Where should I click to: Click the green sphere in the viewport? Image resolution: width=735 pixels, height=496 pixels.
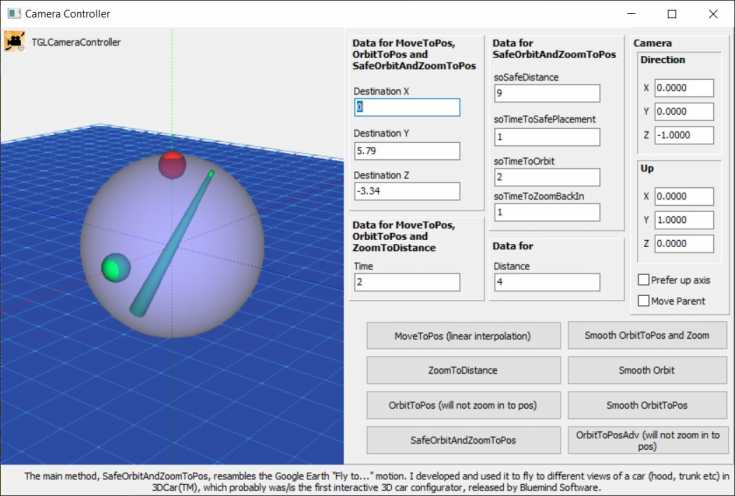[x=116, y=267]
